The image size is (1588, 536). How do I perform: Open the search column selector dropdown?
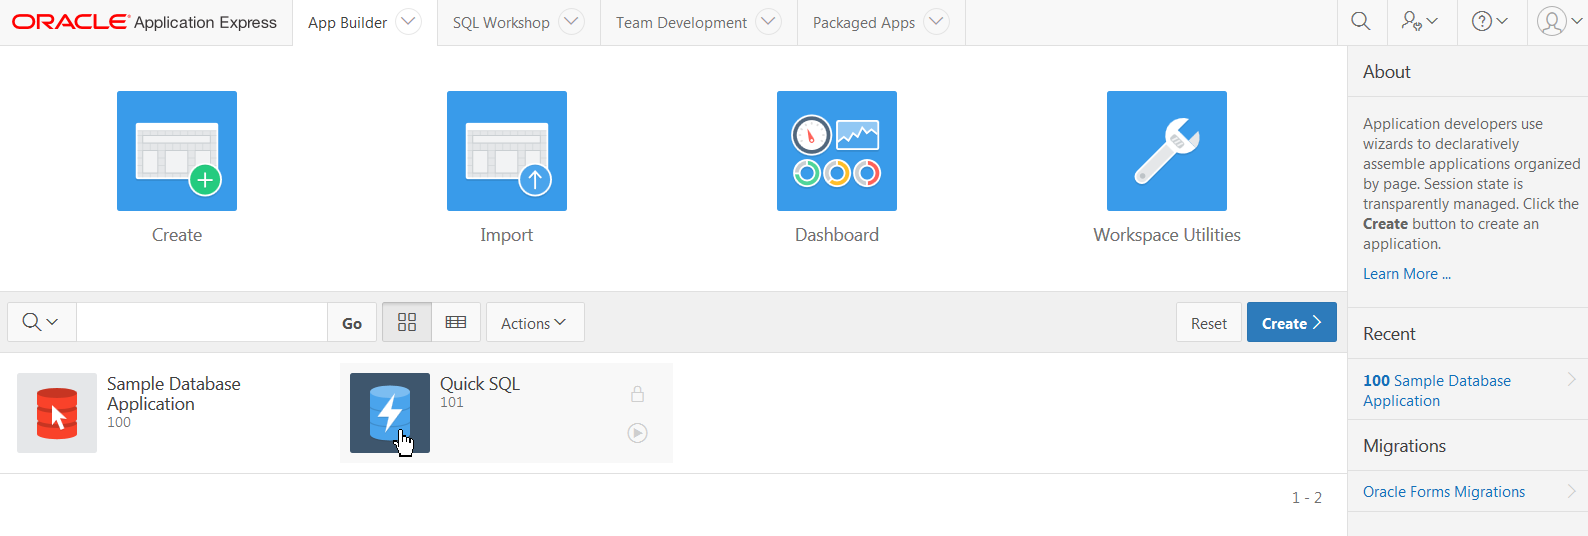coord(41,323)
